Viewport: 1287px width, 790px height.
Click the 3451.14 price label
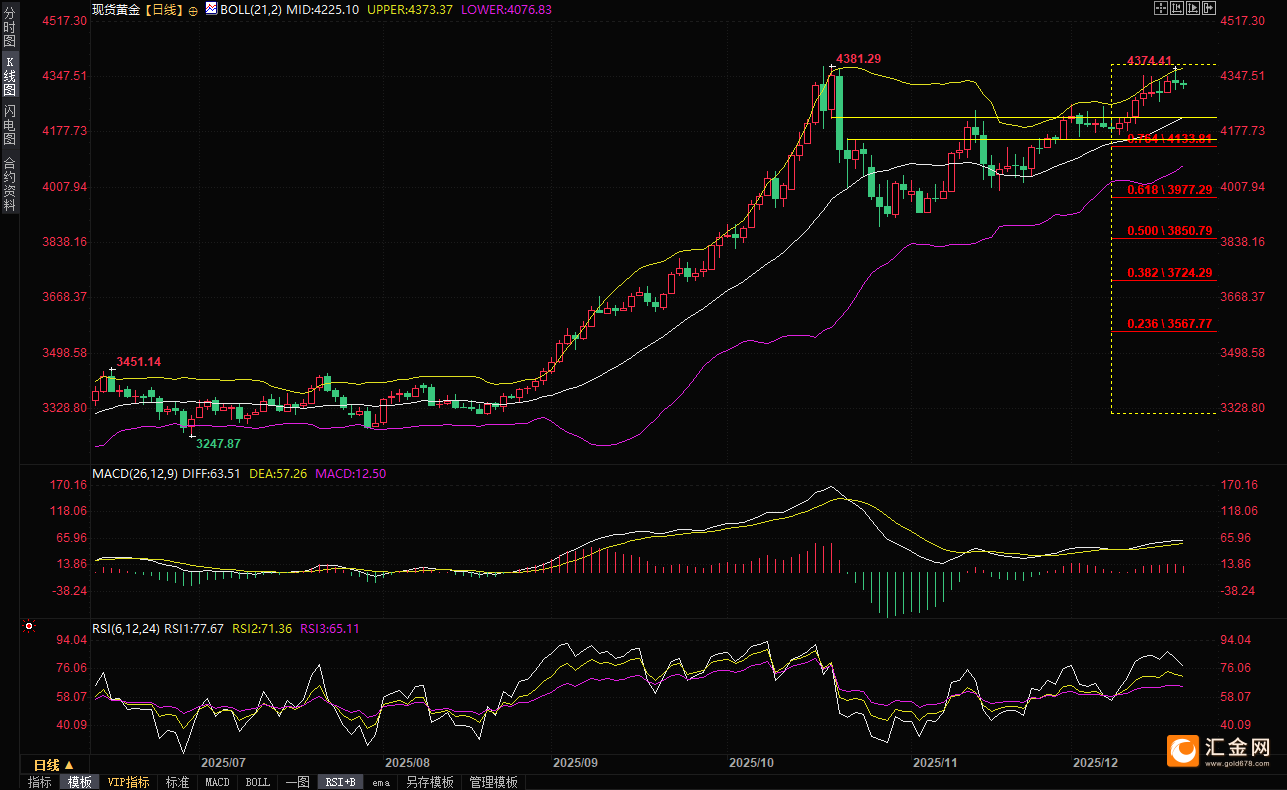click(x=139, y=361)
